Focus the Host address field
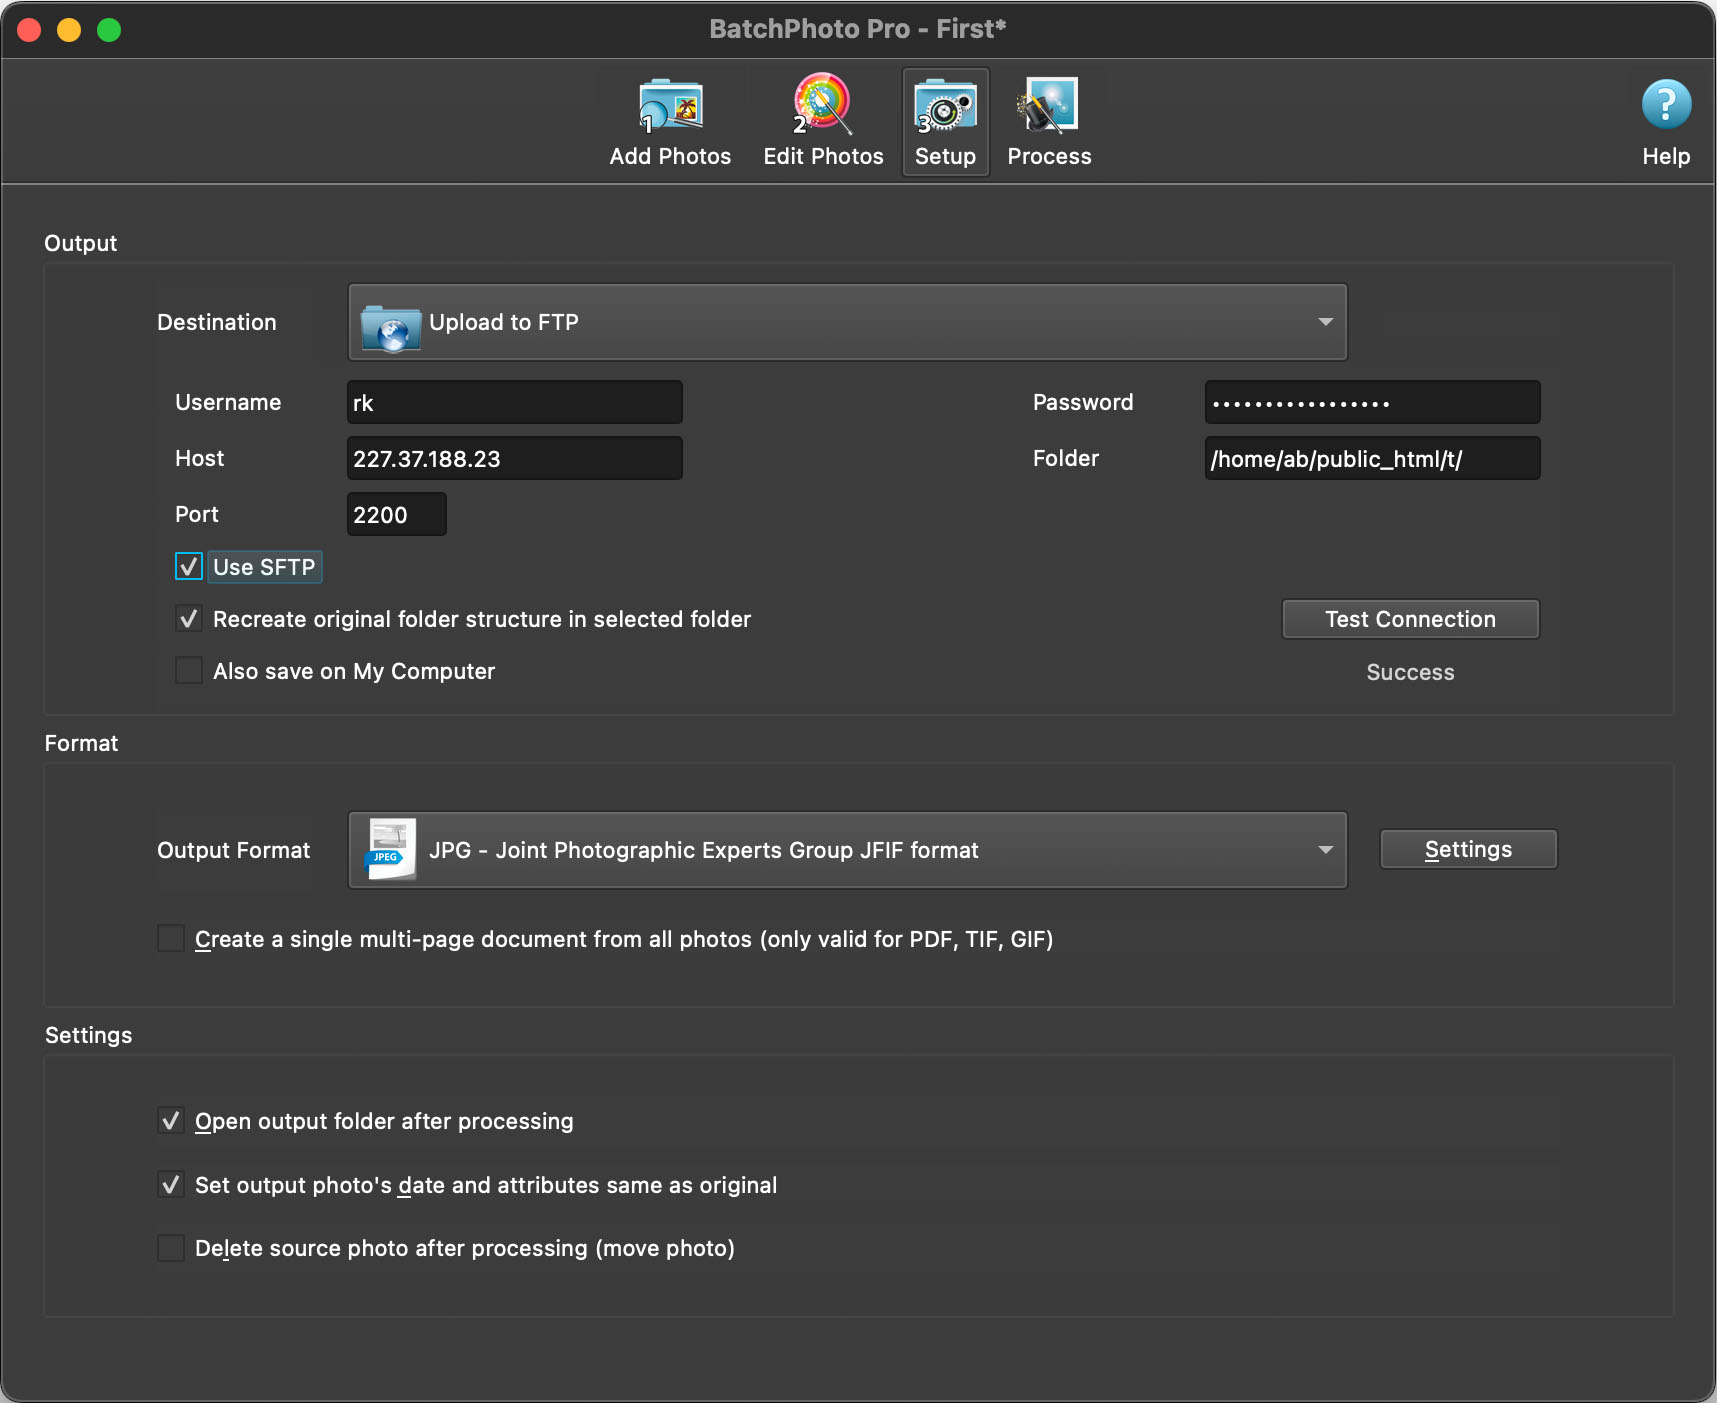Screen dimensions: 1717x1403 click(x=514, y=459)
